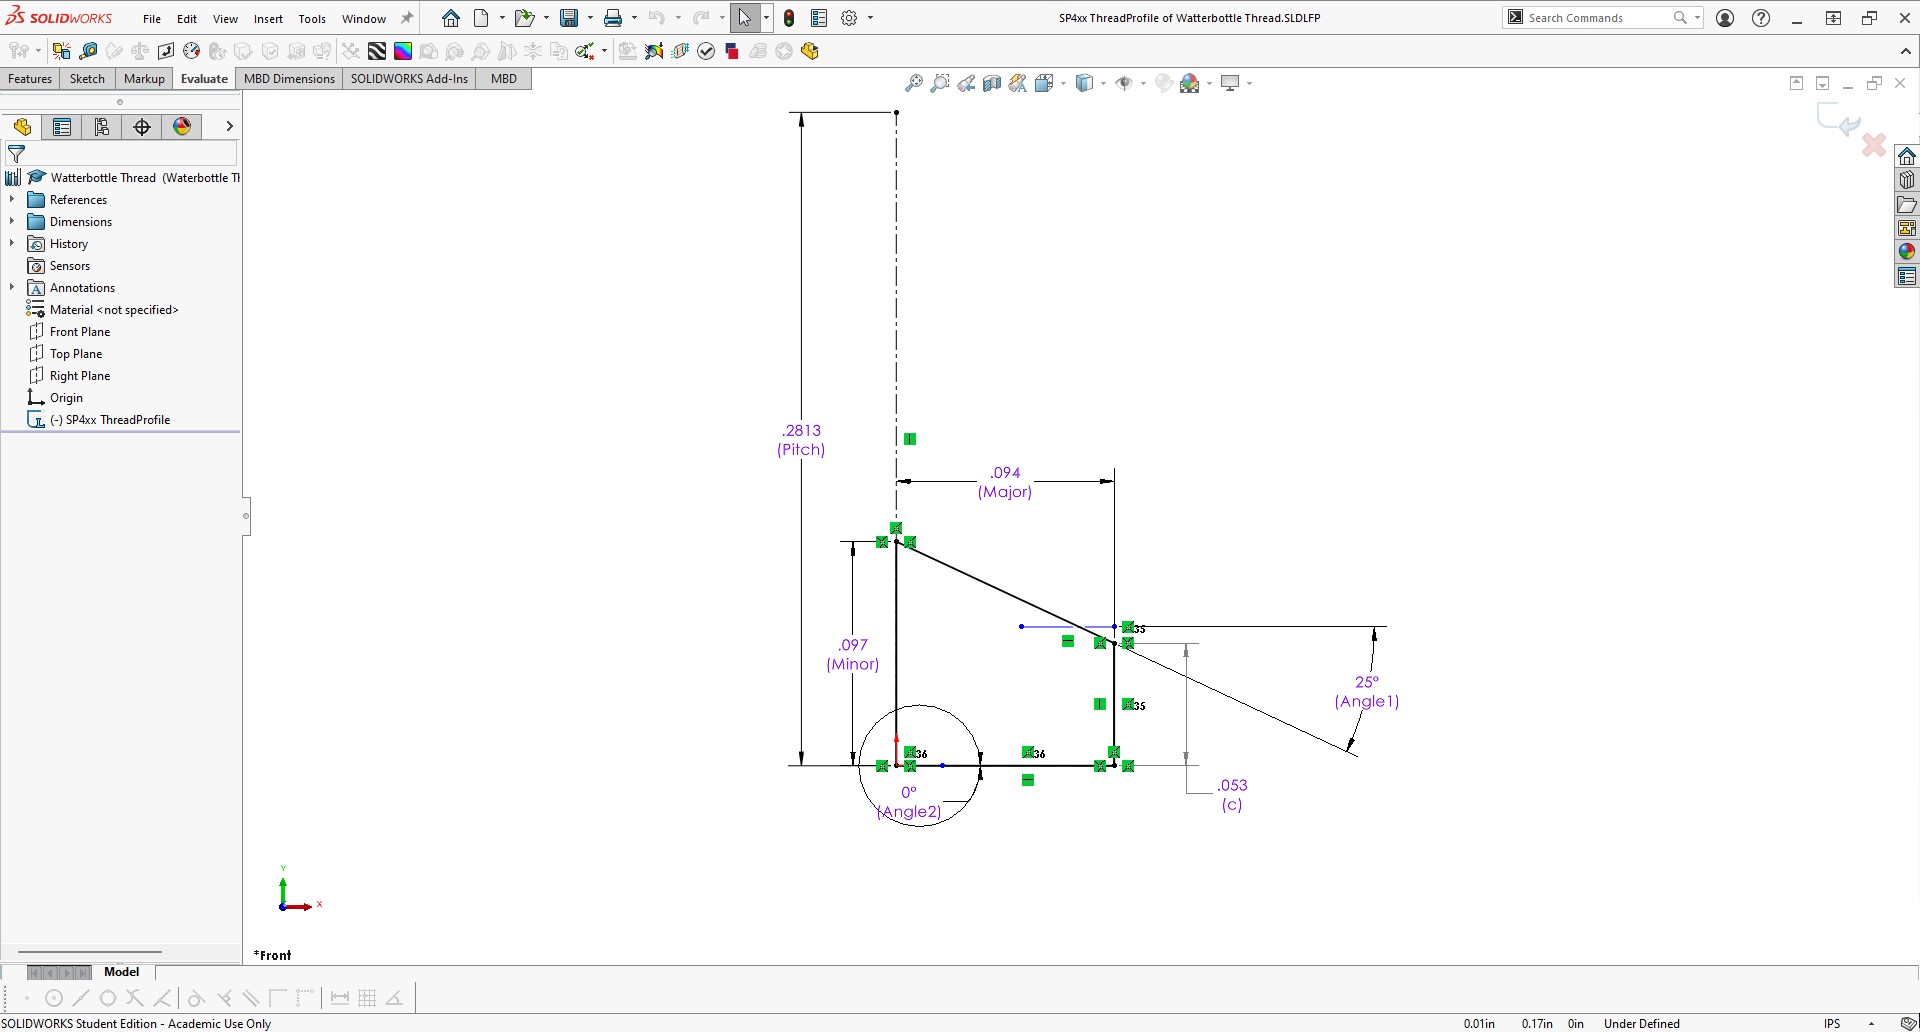This screenshot has height=1032, width=1920.
Task: Click the Zebra Stripes icon
Action: click(377, 51)
